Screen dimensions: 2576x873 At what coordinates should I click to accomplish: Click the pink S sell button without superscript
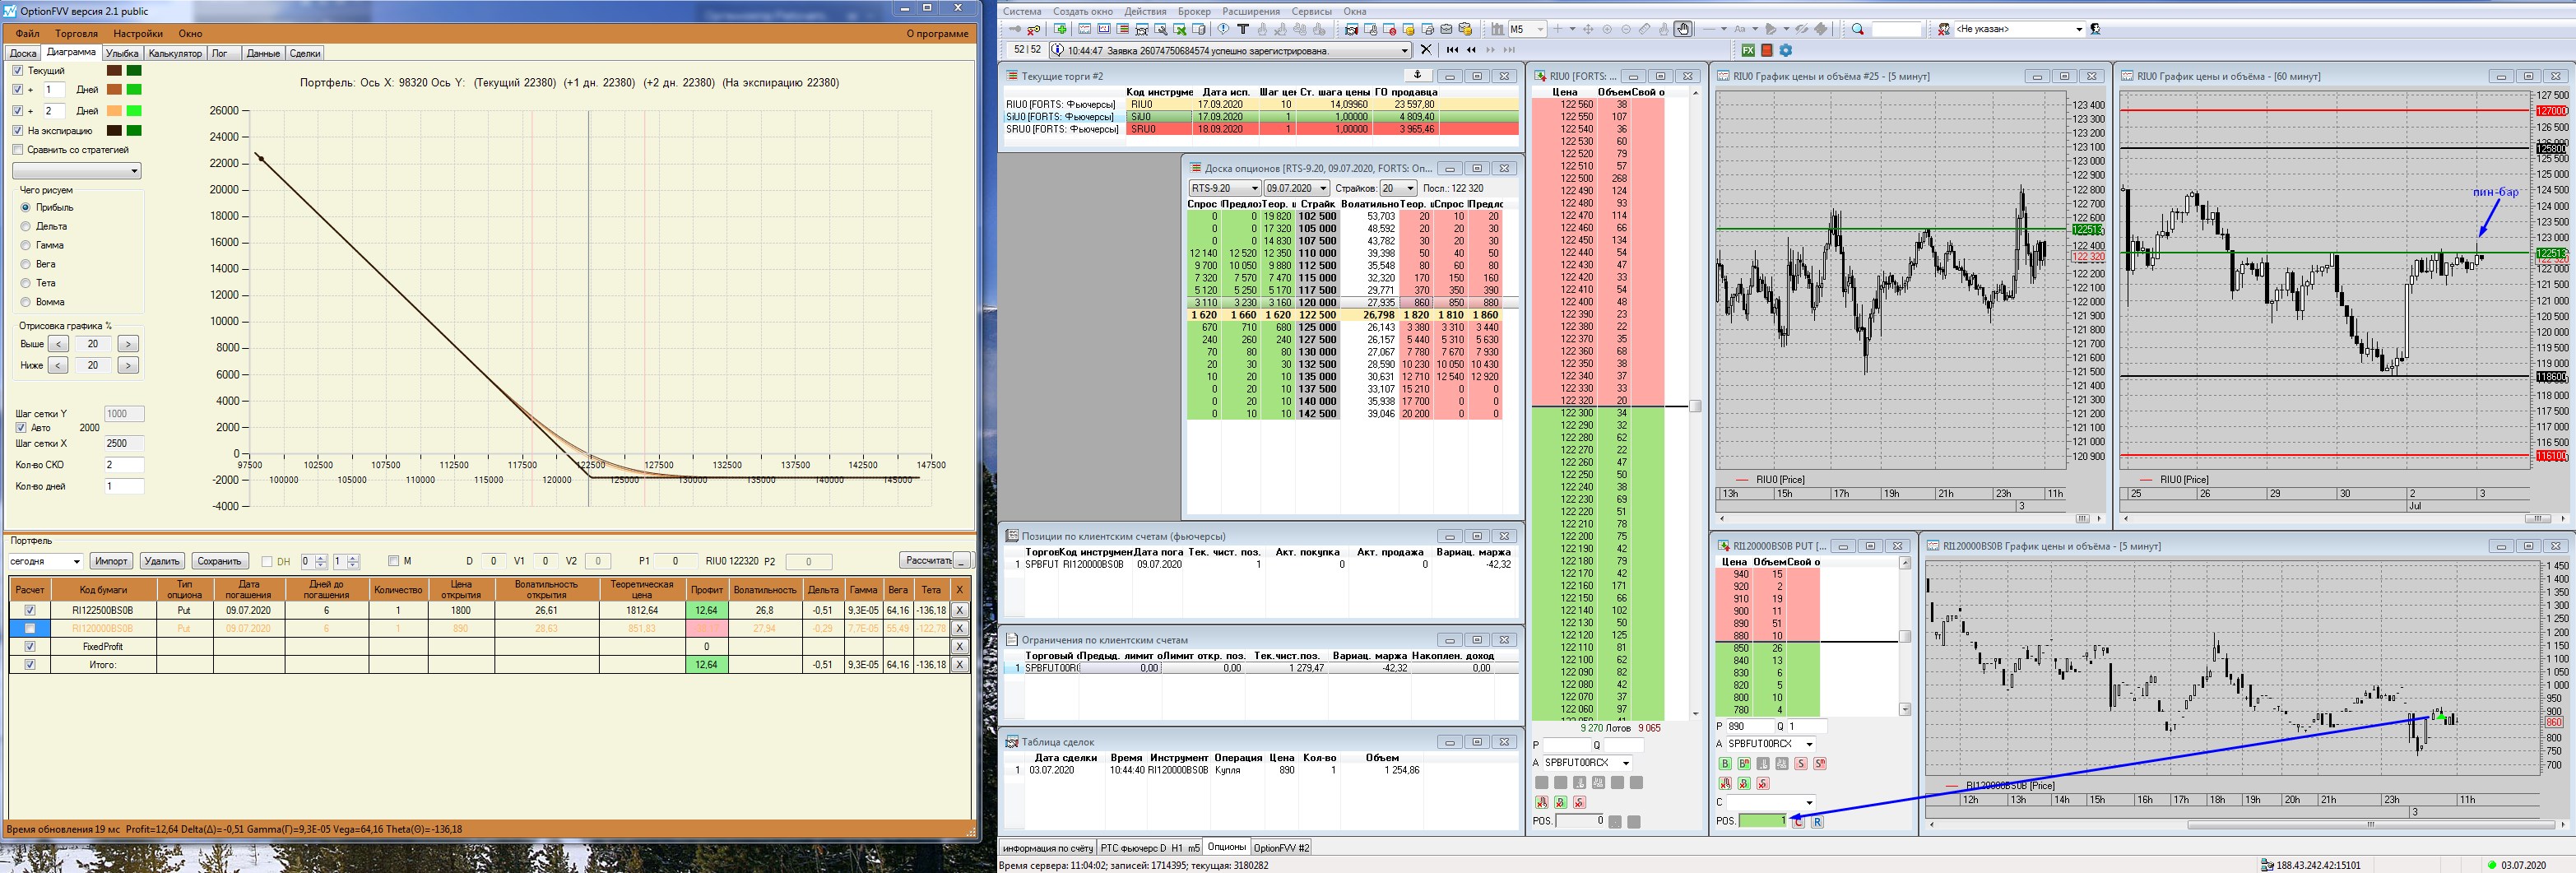[x=1800, y=764]
